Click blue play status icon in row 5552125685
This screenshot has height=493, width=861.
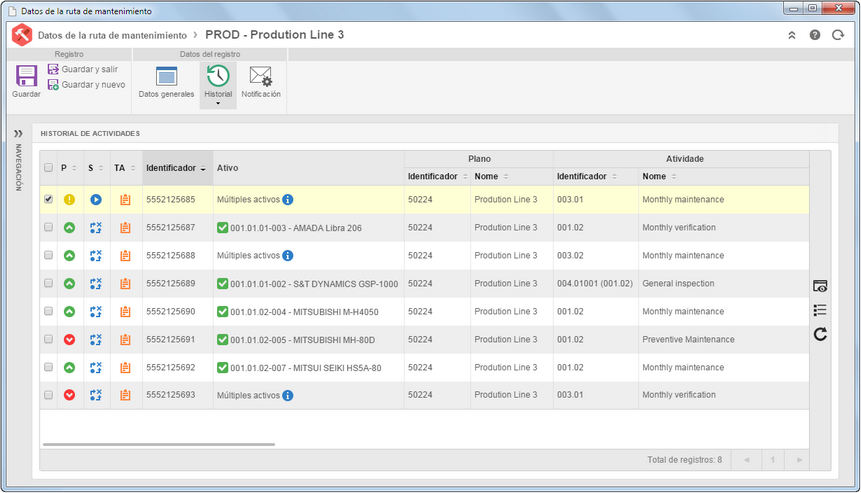(x=96, y=200)
